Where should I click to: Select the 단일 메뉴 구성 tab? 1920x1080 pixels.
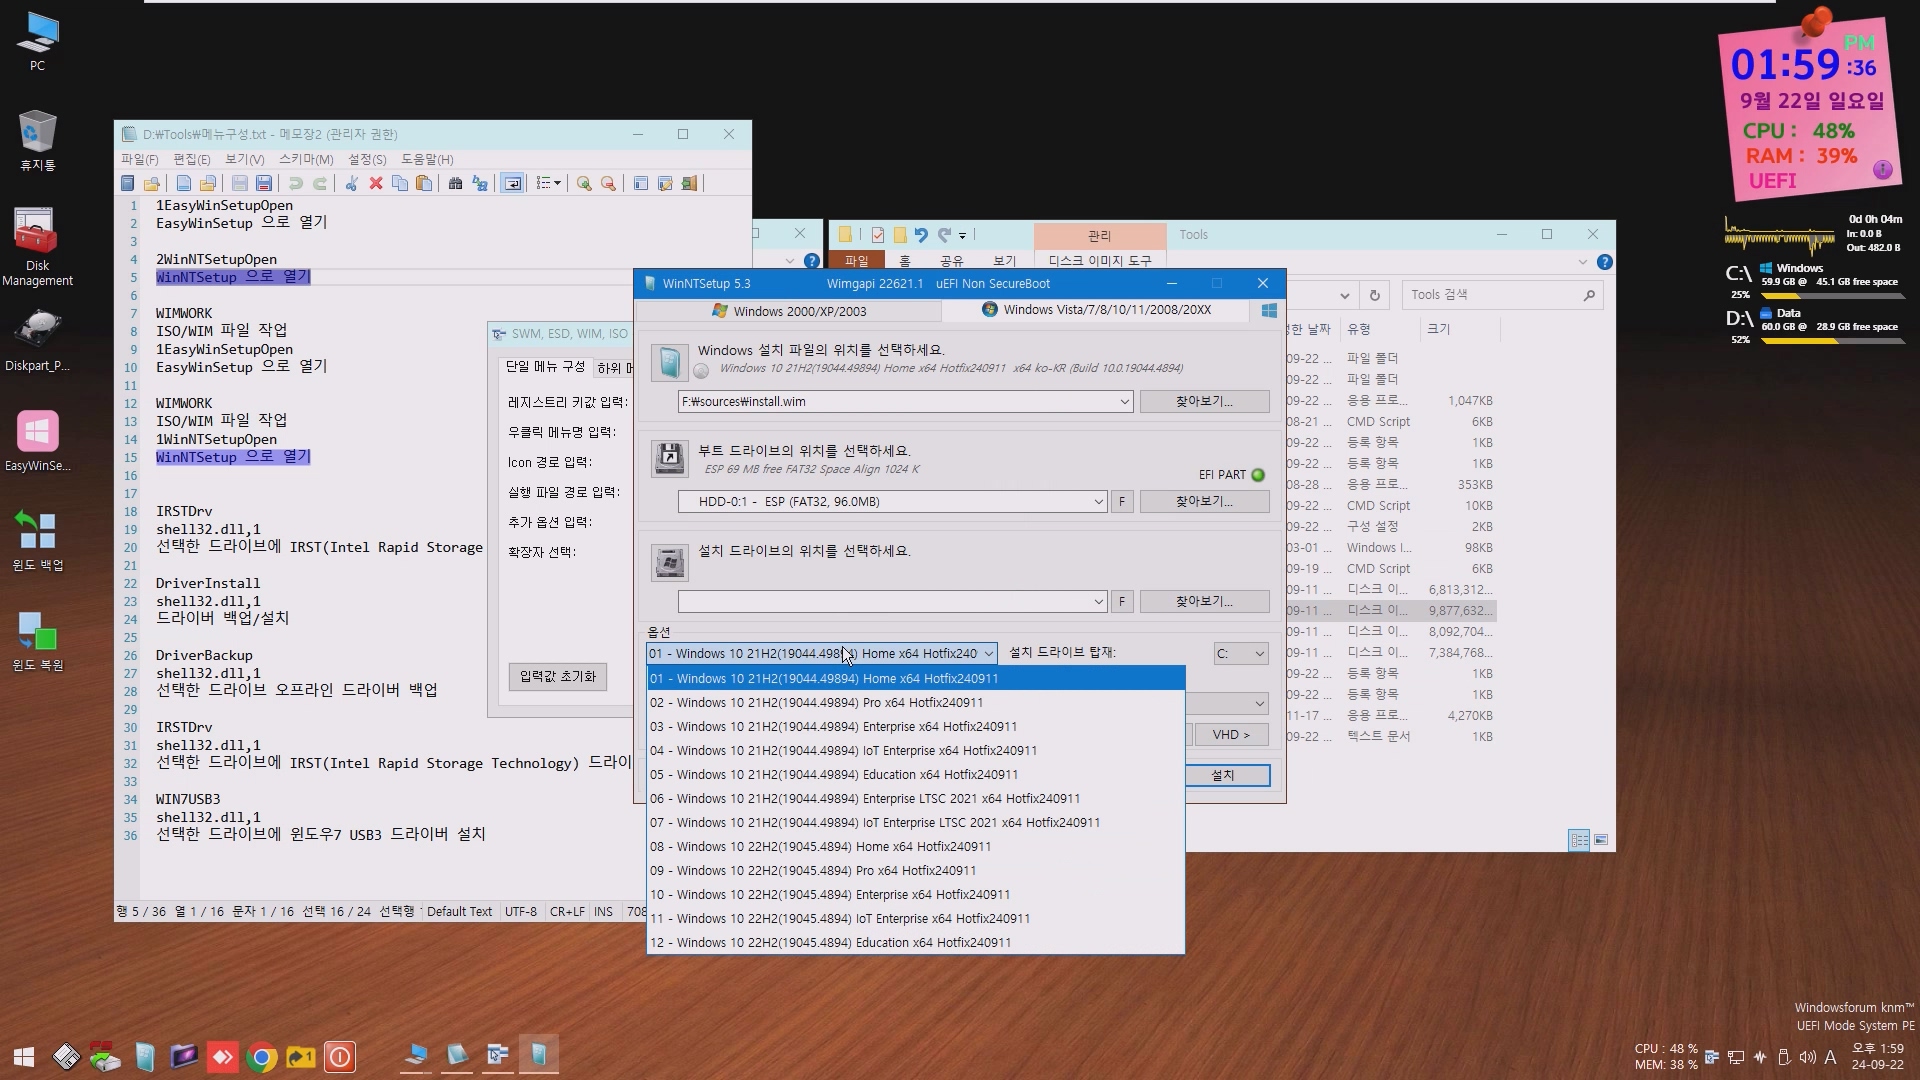(x=545, y=367)
